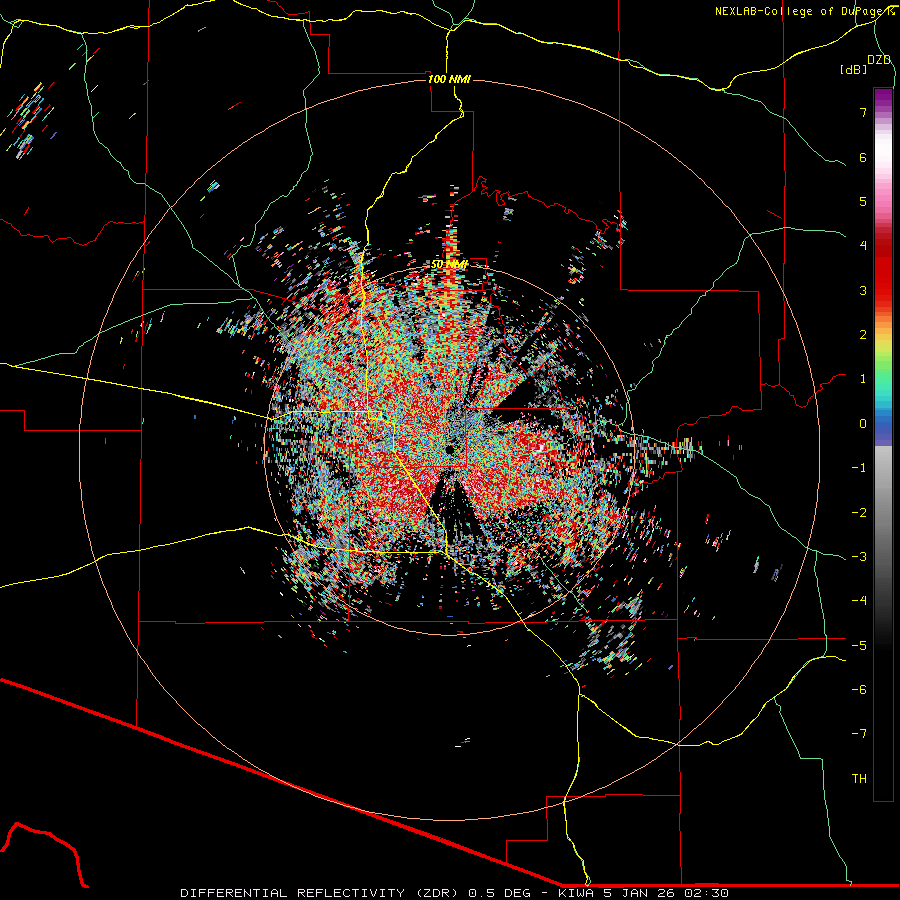Click the 0 dB value on color scale
This screenshot has height=900, width=900.
tap(863, 424)
